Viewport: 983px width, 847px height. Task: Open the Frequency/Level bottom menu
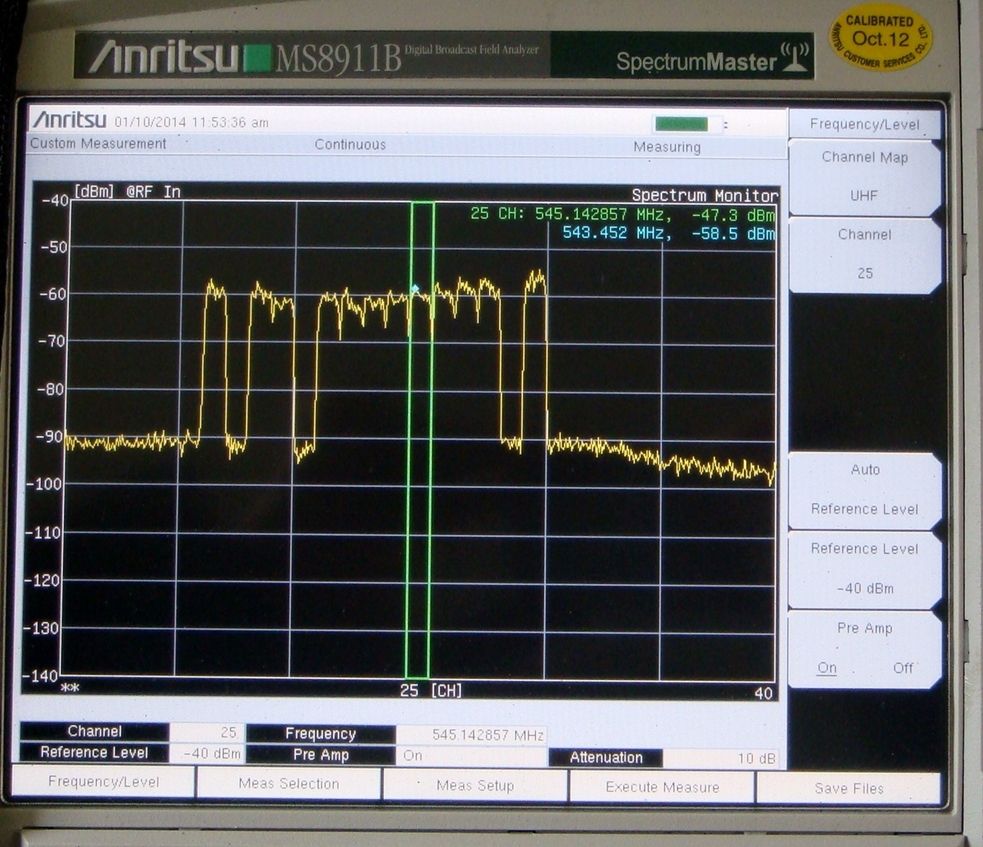103,782
